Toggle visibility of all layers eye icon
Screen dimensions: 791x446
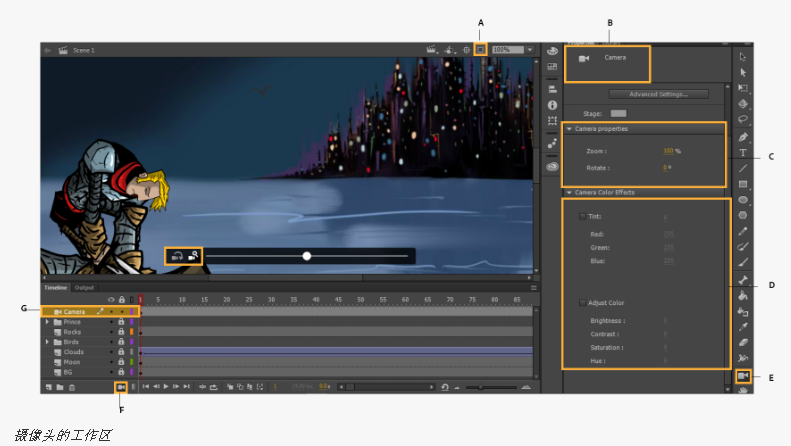tap(111, 300)
